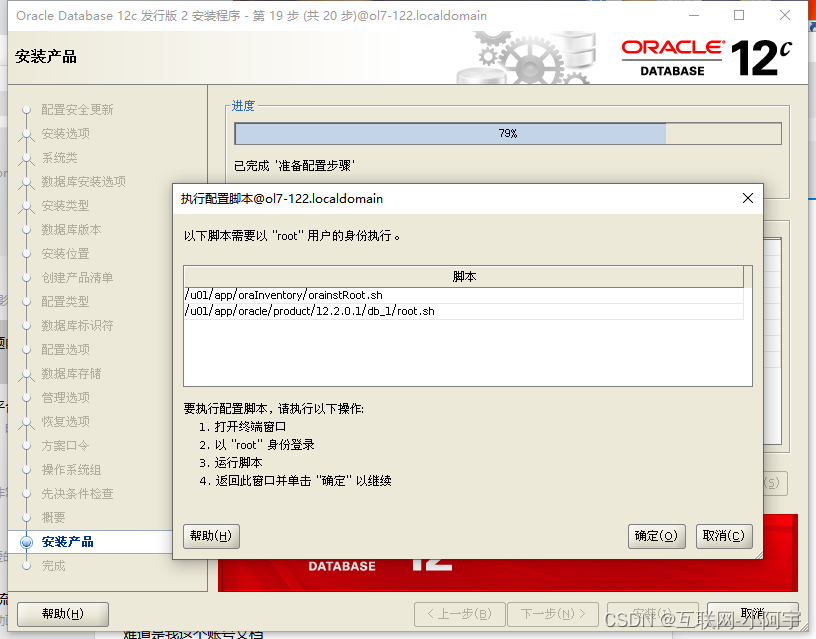The image size is (816, 639).
Task: Select 创建产品清单 step in sidebar
Action: click(x=77, y=278)
